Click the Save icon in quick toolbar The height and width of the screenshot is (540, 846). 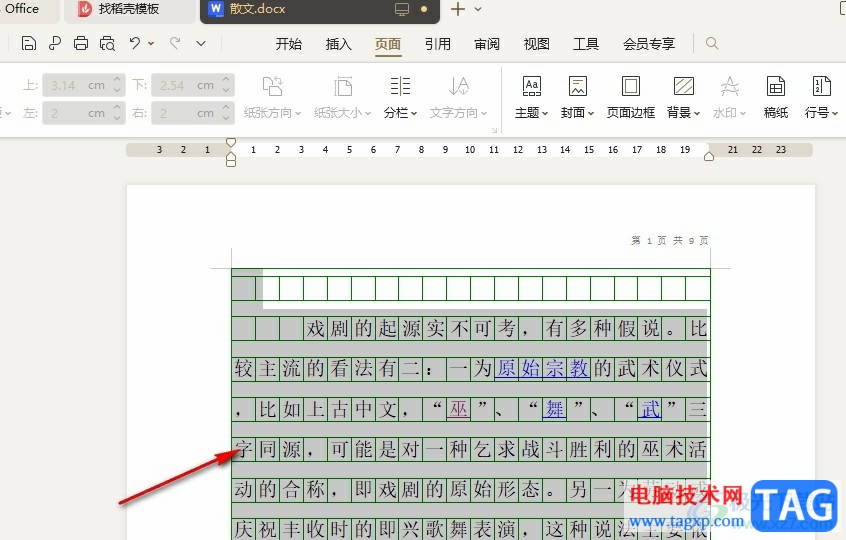(x=29, y=43)
